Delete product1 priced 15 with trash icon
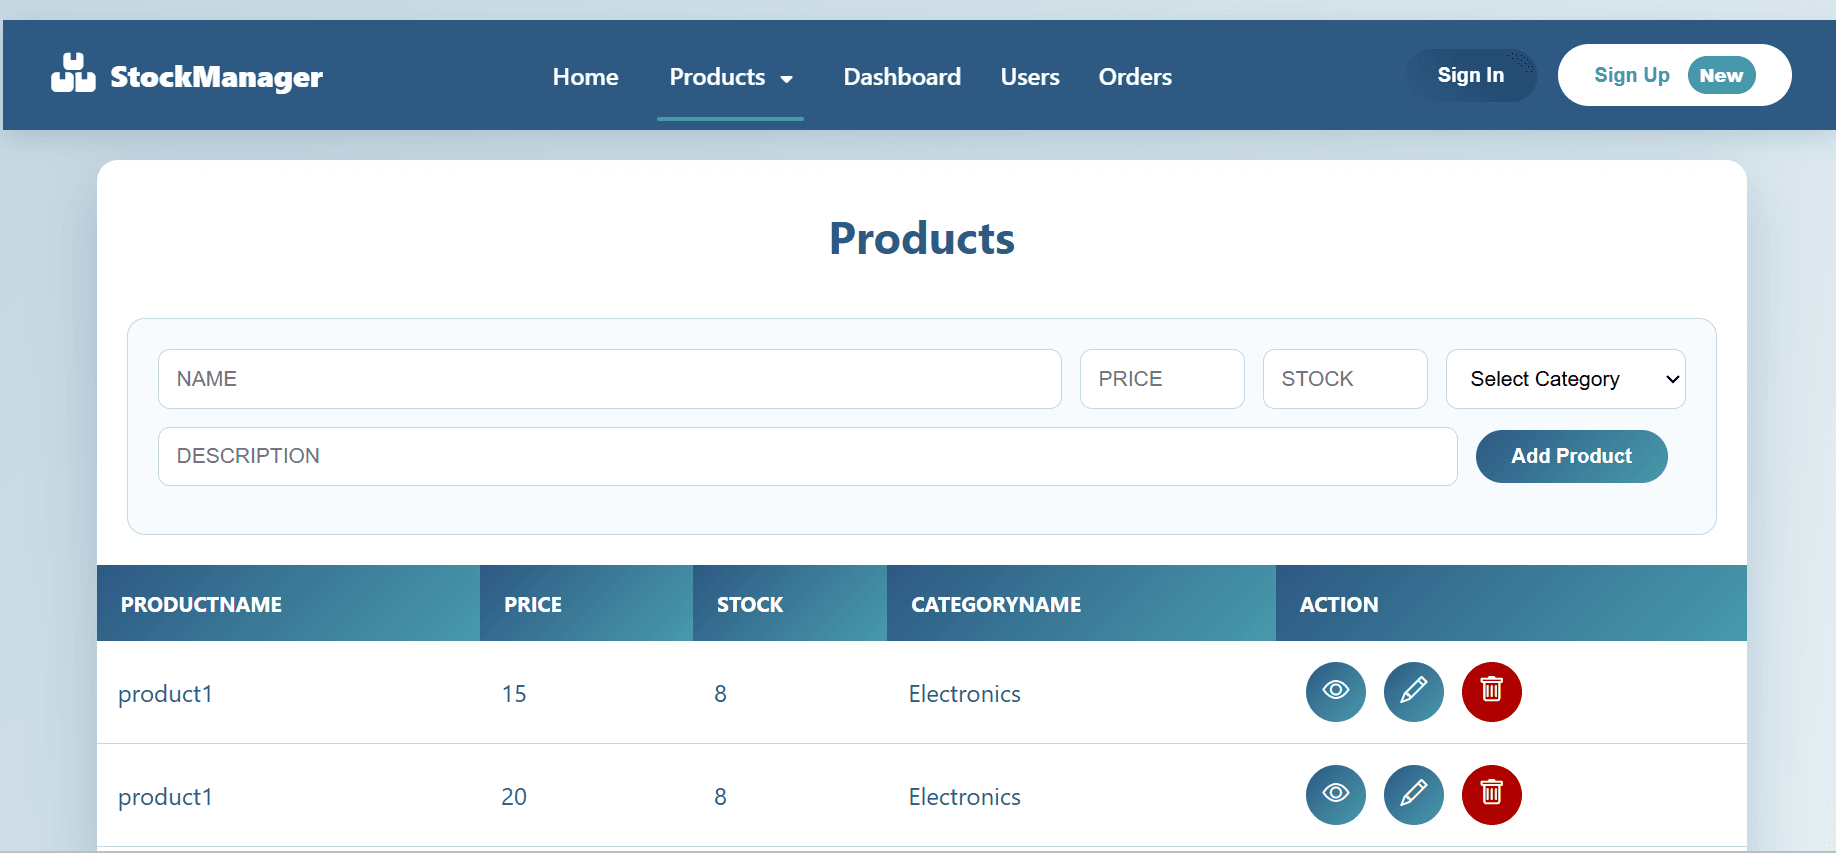The image size is (1836, 853). point(1491,691)
